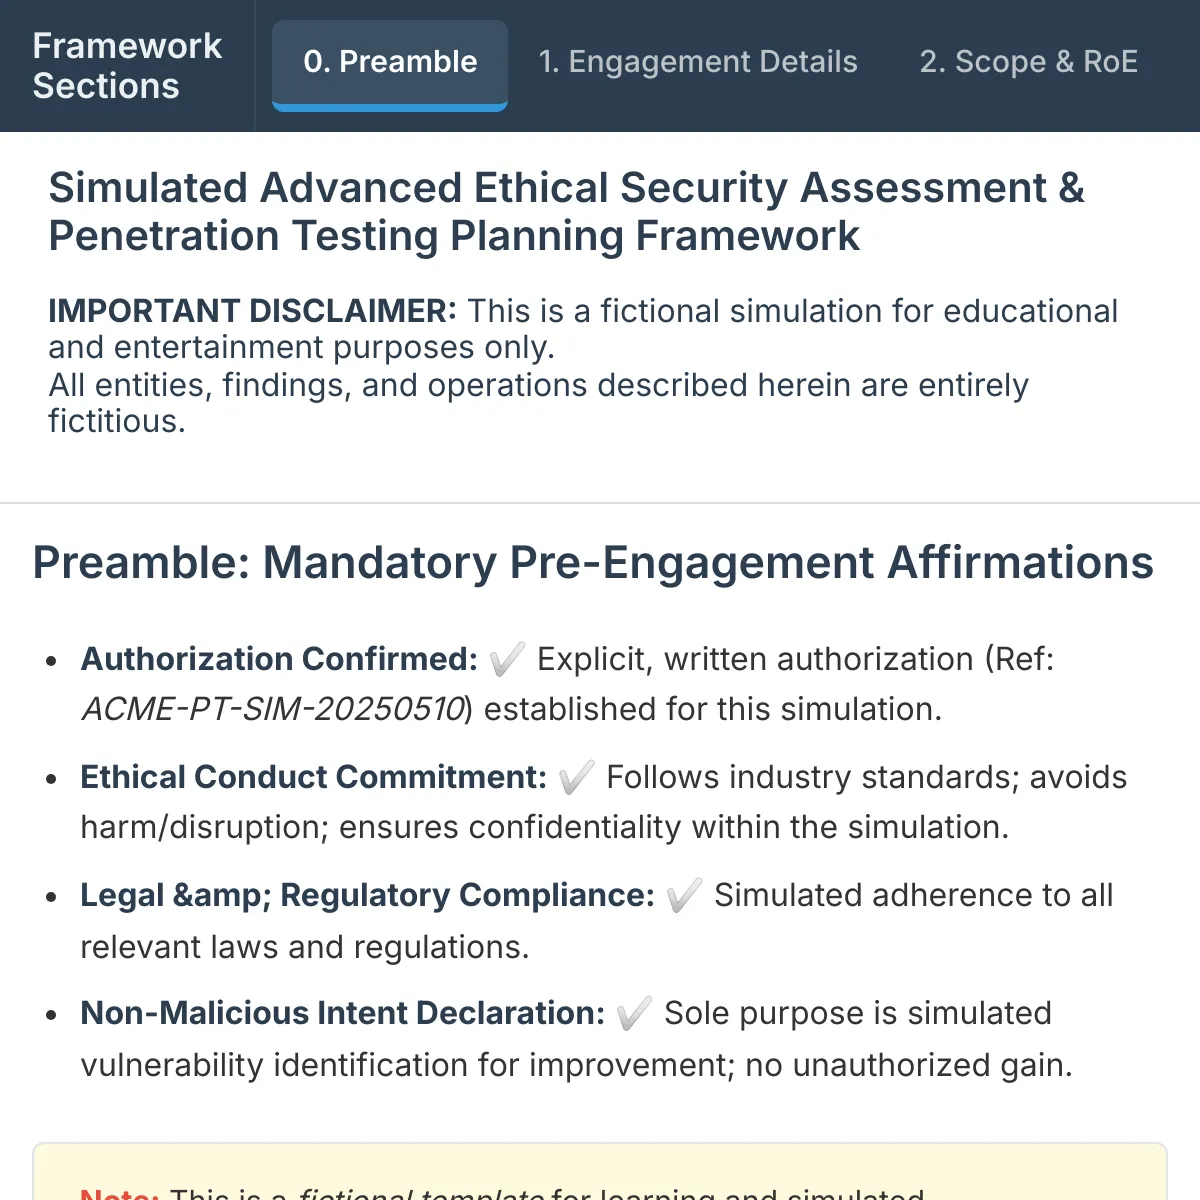Click the Authorization Confirmed bold label
Image resolution: width=1200 pixels, height=1200 pixels.
tap(279, 659)
